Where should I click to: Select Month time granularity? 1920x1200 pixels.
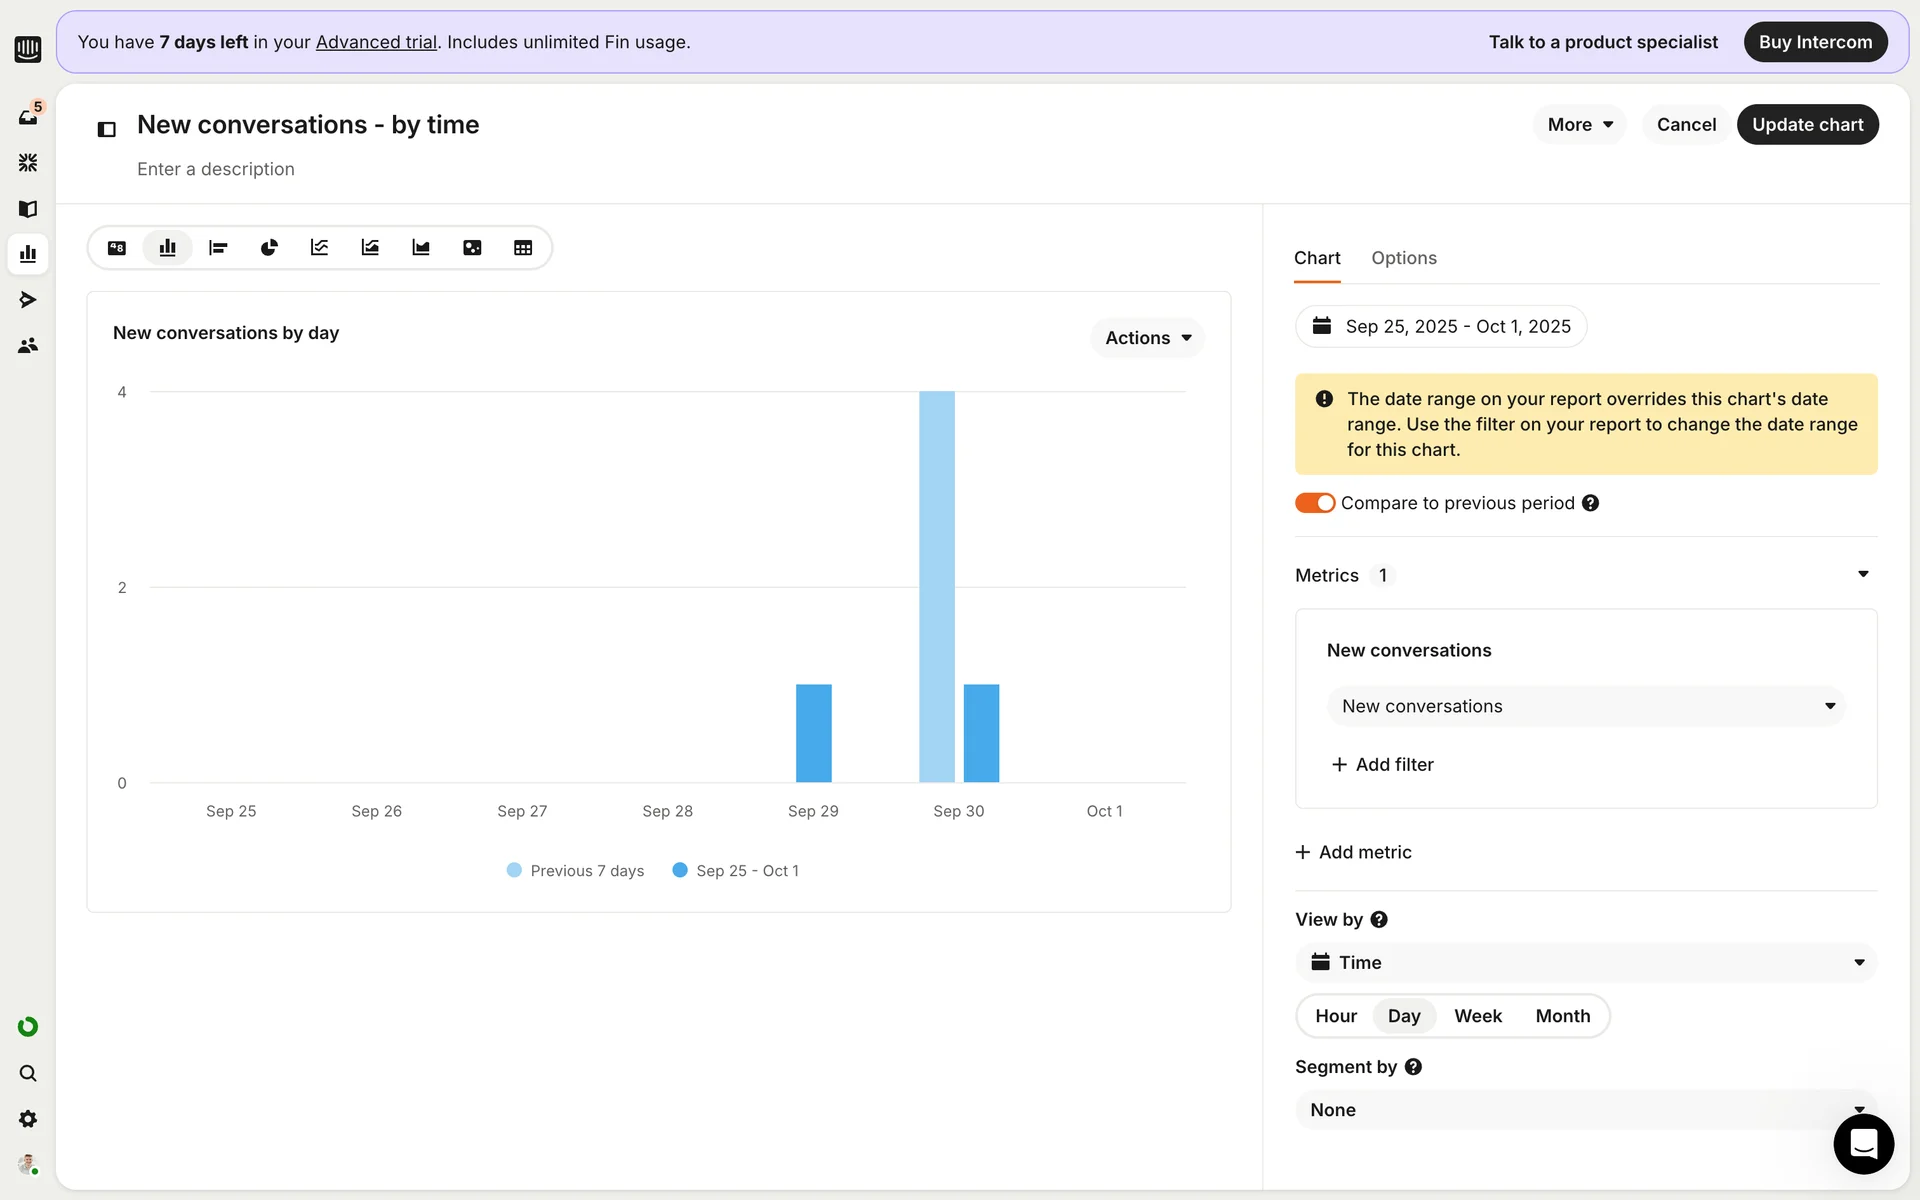pos(1562,1016)
